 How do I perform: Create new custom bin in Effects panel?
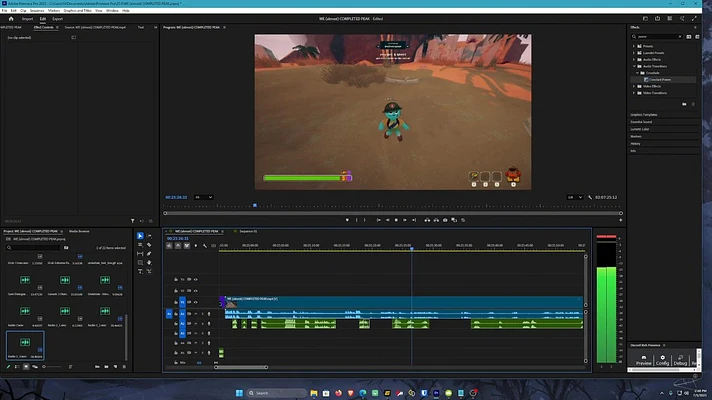(x=684, y=104)
